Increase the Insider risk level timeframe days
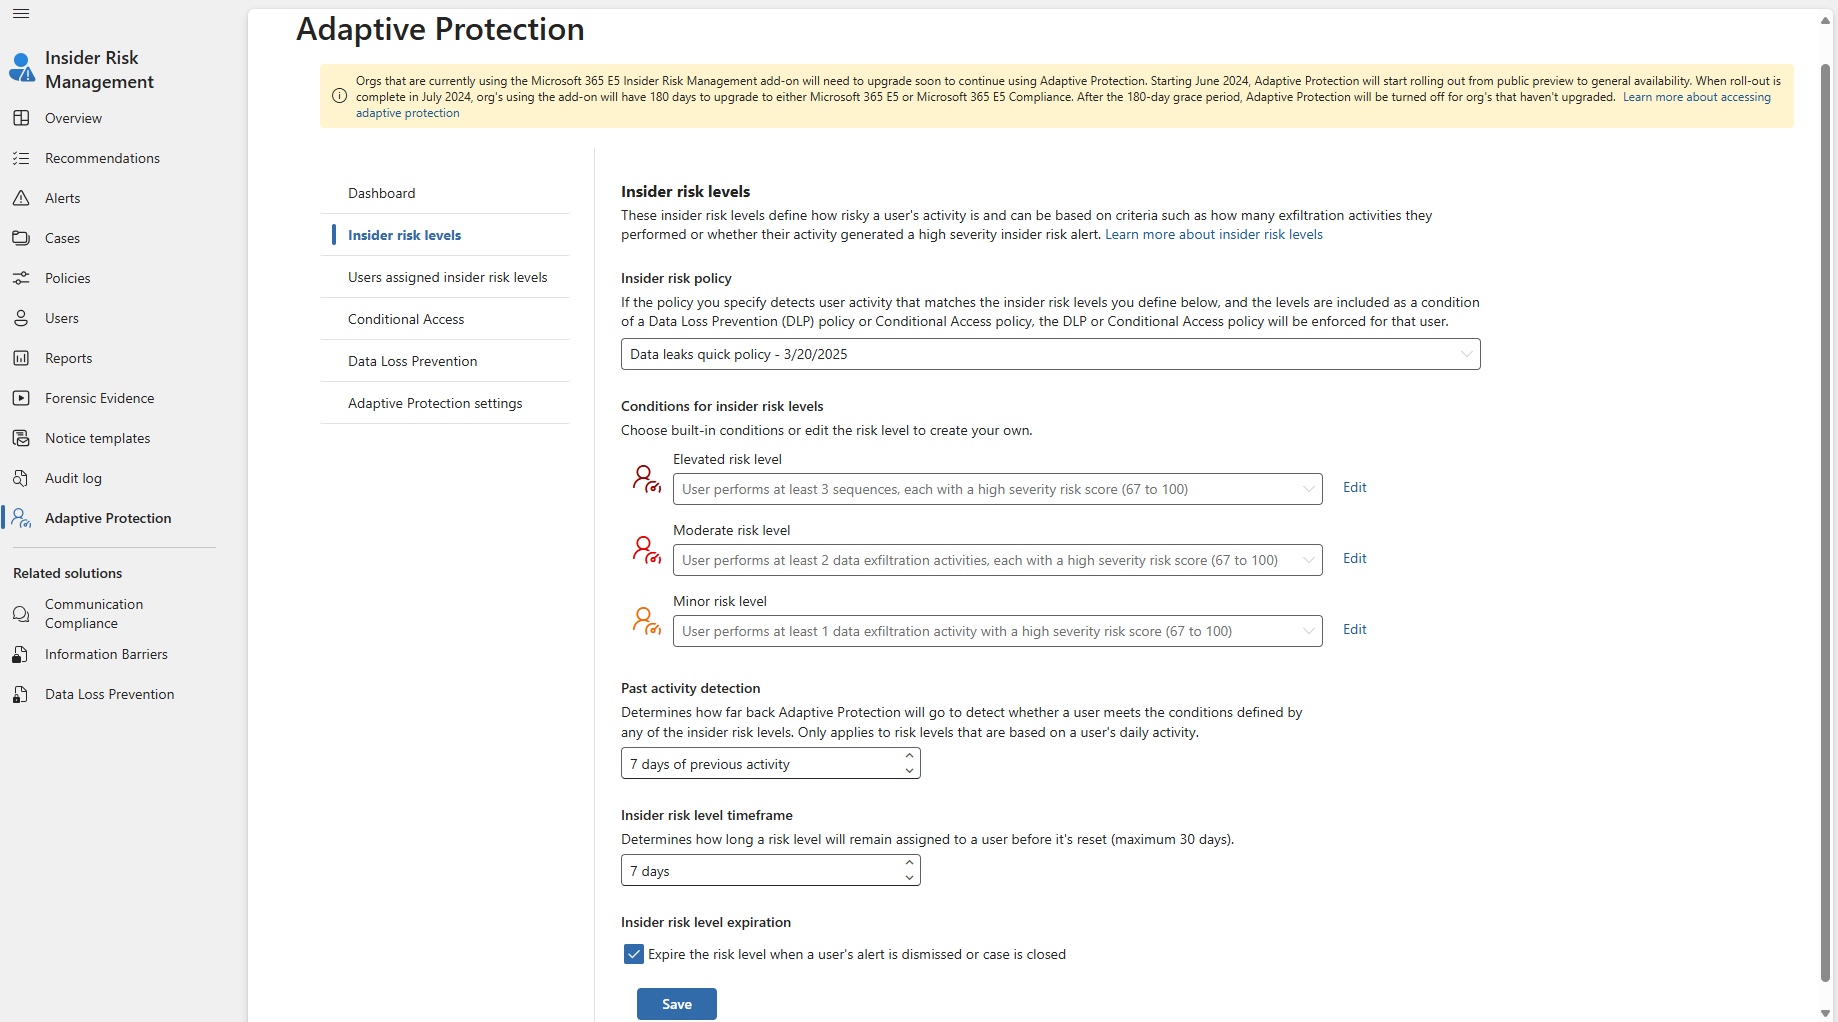 (x=909, y=863)
